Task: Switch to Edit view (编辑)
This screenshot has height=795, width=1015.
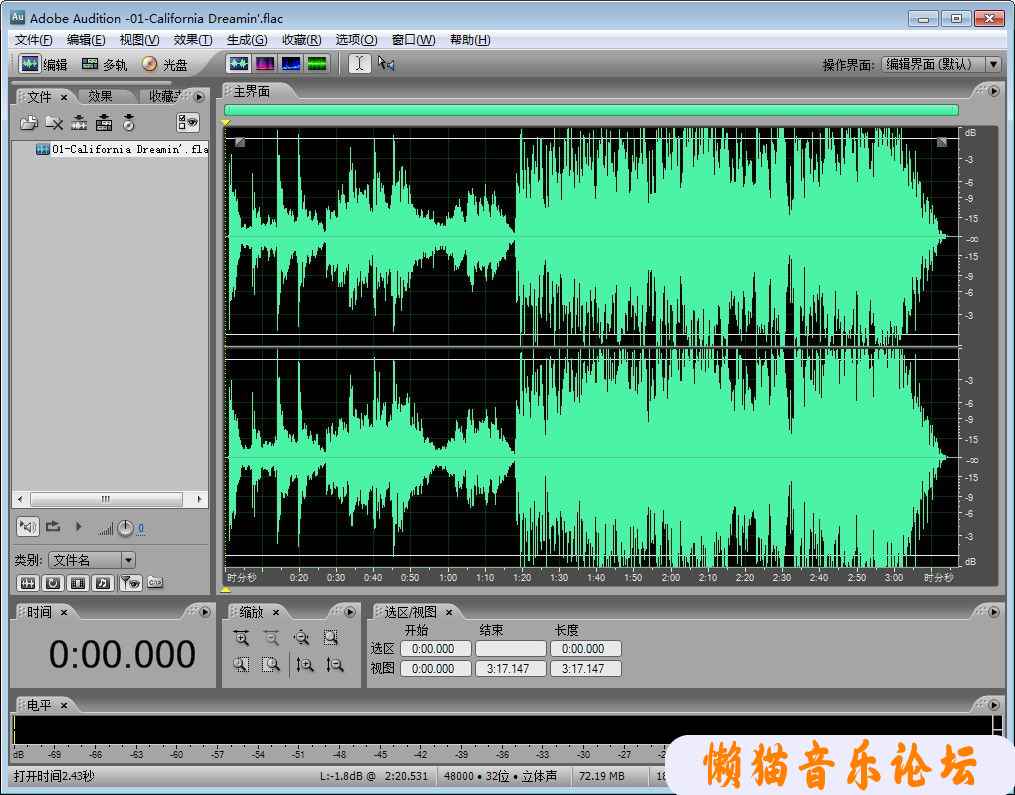Action: coord(43,64)
